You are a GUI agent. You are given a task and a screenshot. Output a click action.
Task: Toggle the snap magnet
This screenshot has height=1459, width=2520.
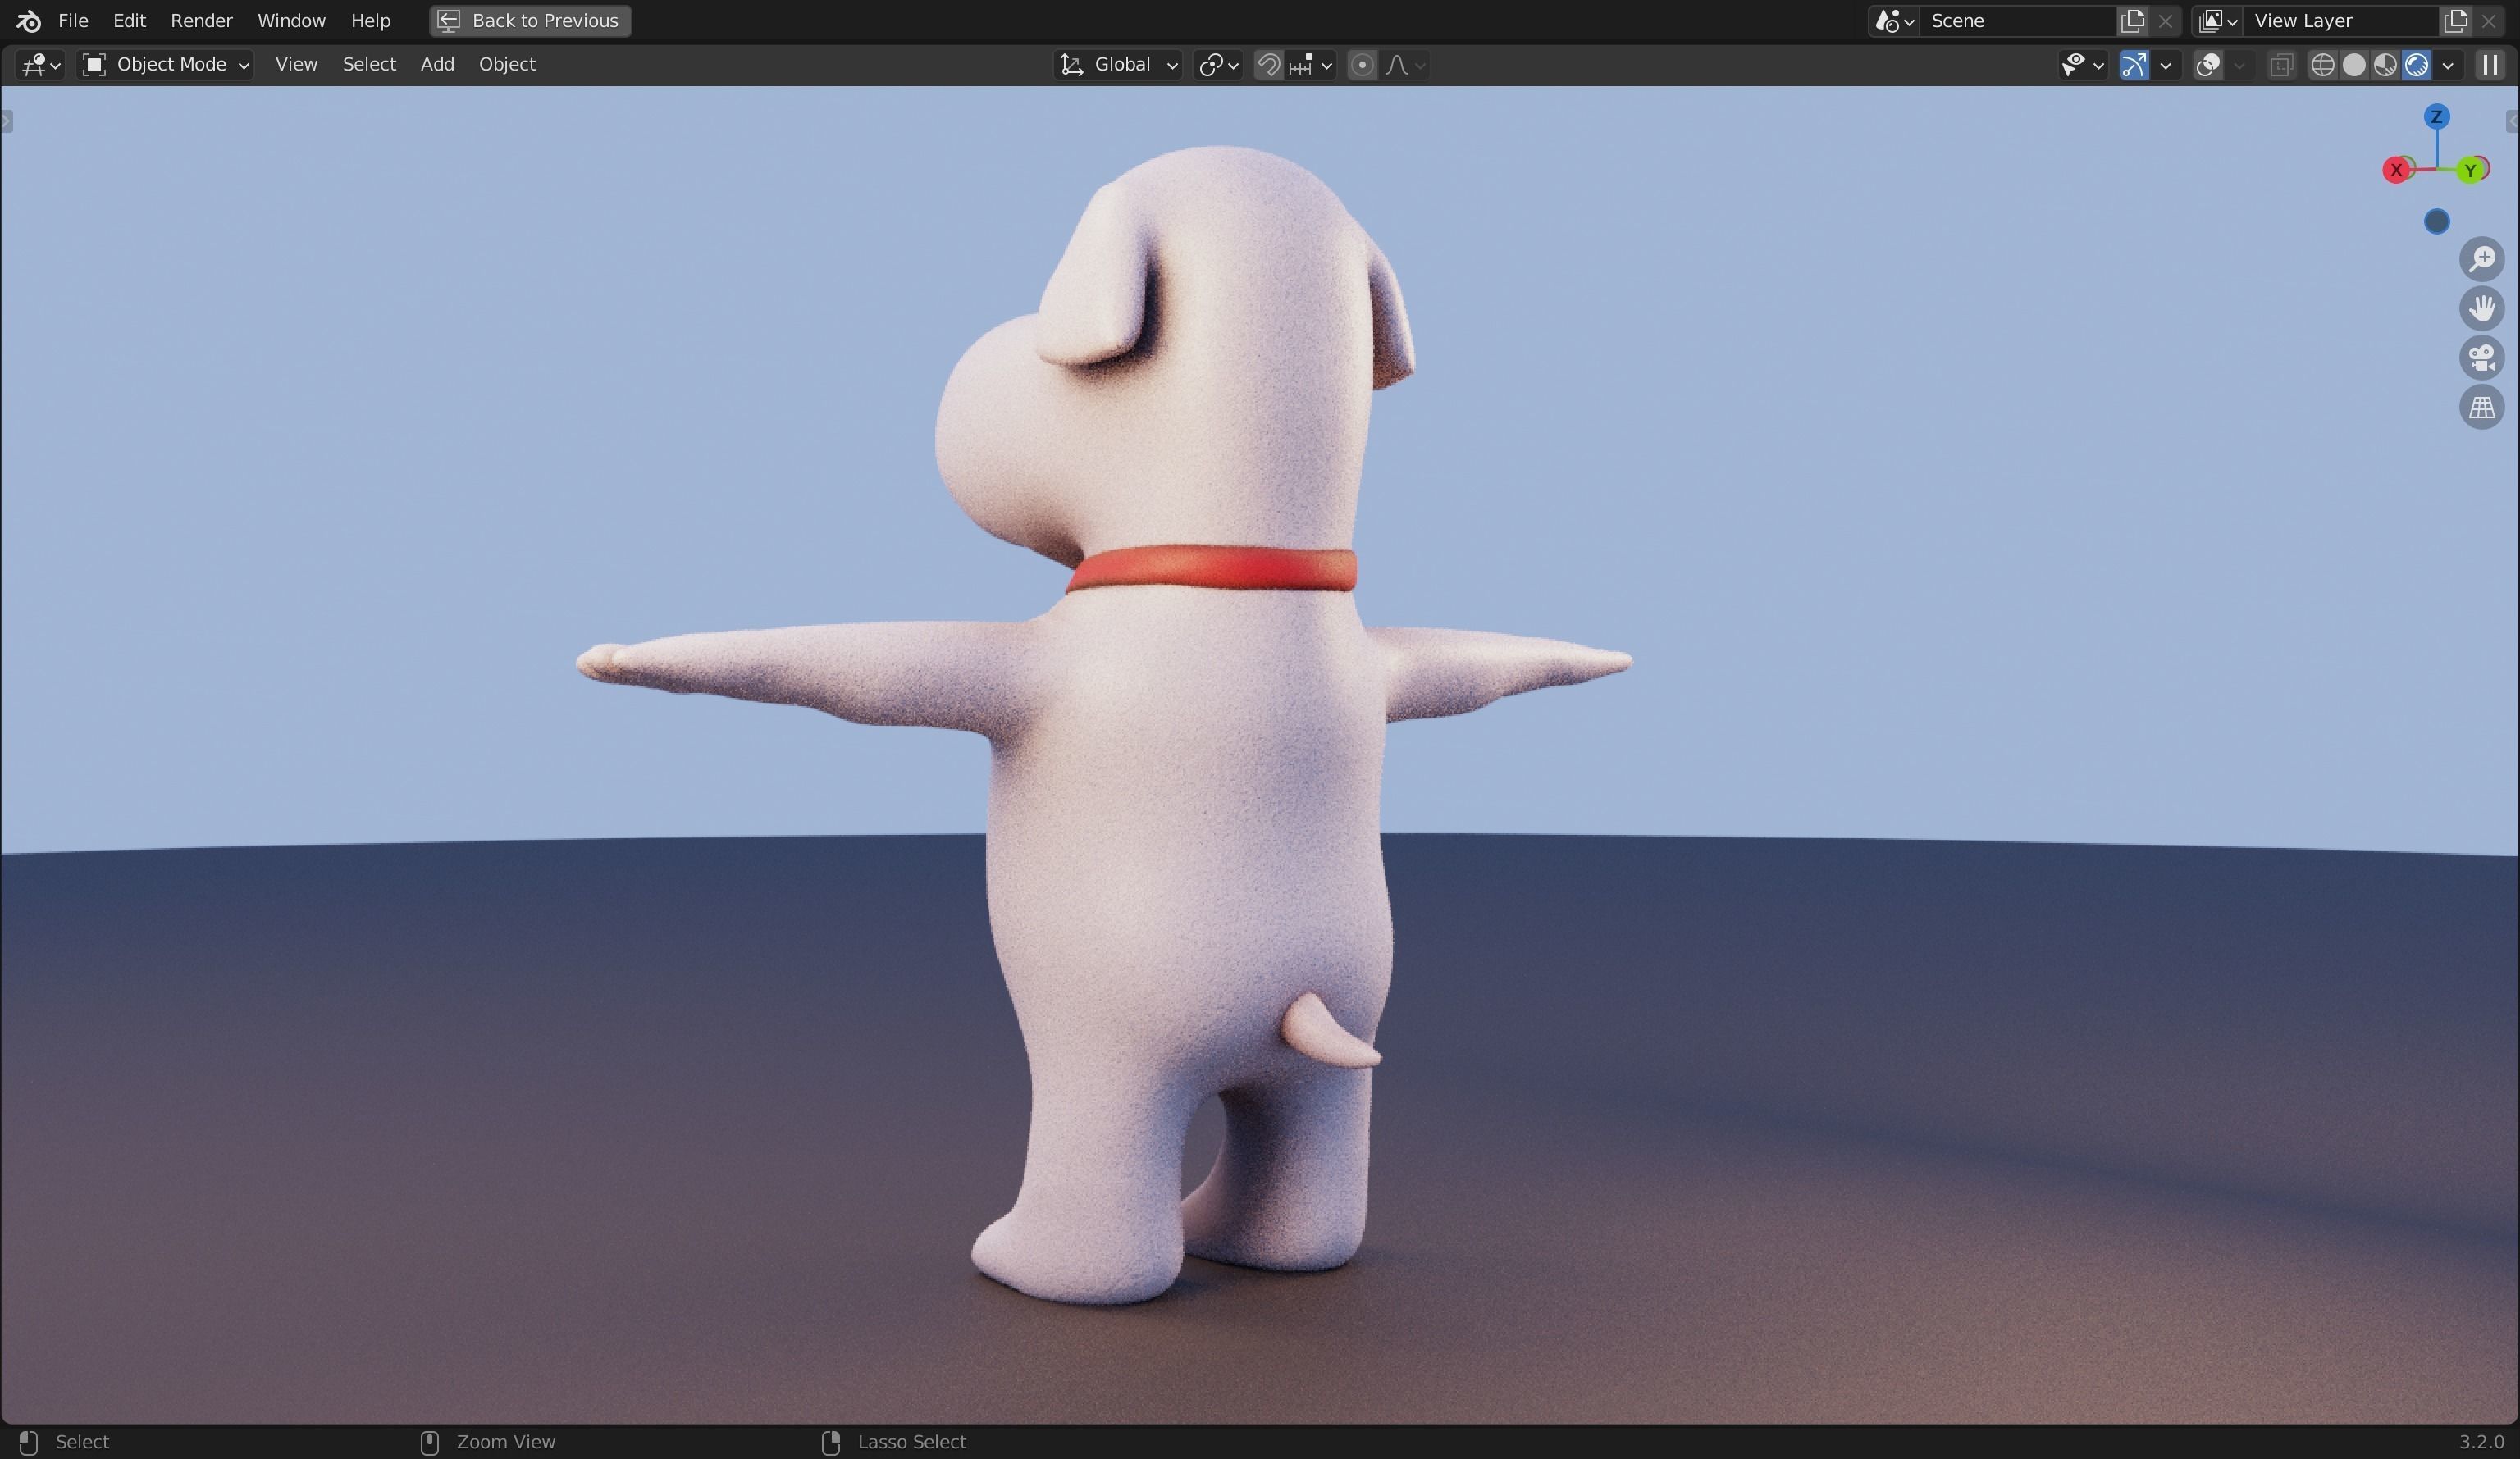pos(1268,65)
